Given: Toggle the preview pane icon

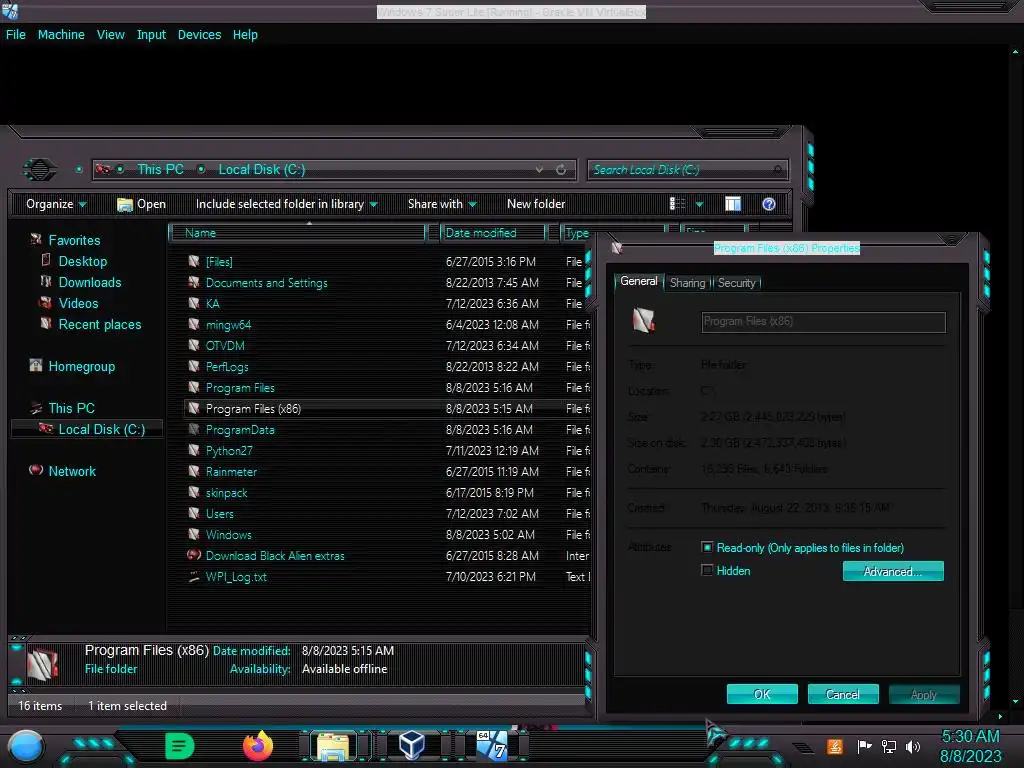Looking at the screenshot, I should click(x=733, y=204).
